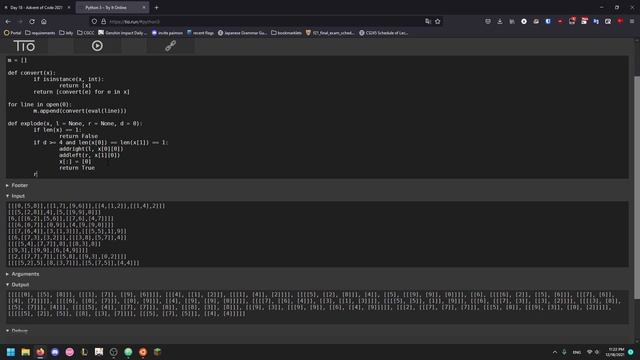Open the bookmarklets folder
This screenshot has height=360, width=640.
click(x=287, y=33)
